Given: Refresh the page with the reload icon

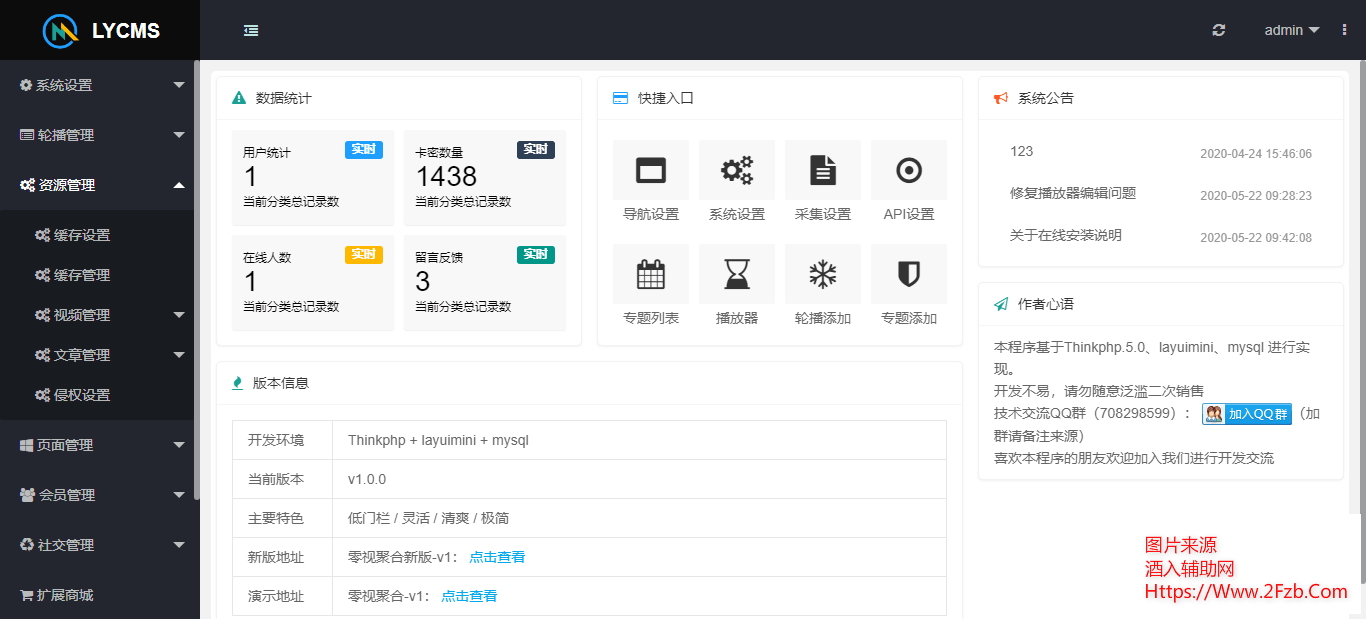Looking at the screenshot, I should pyautogui.click(x=1218, y=30).
